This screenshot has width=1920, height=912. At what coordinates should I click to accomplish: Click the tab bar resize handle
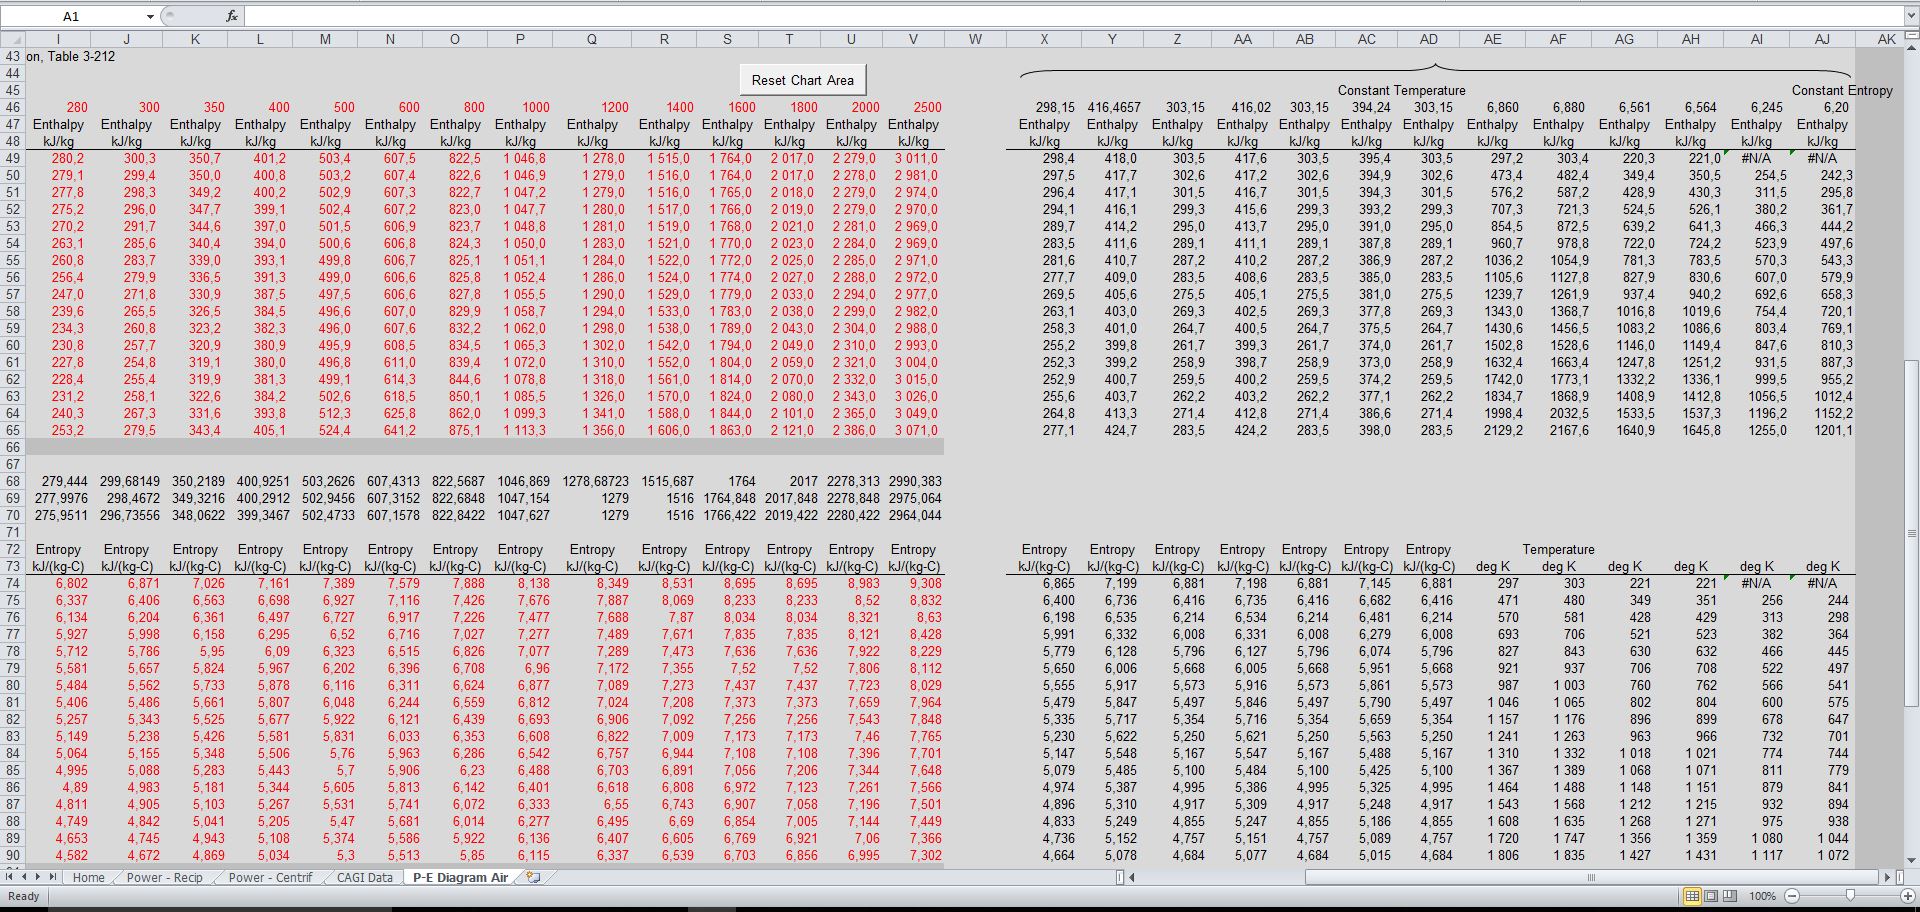click(1119, 877)
